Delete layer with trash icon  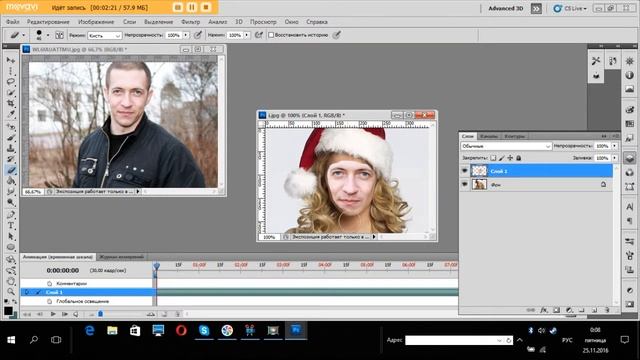(x=607, y=310)
